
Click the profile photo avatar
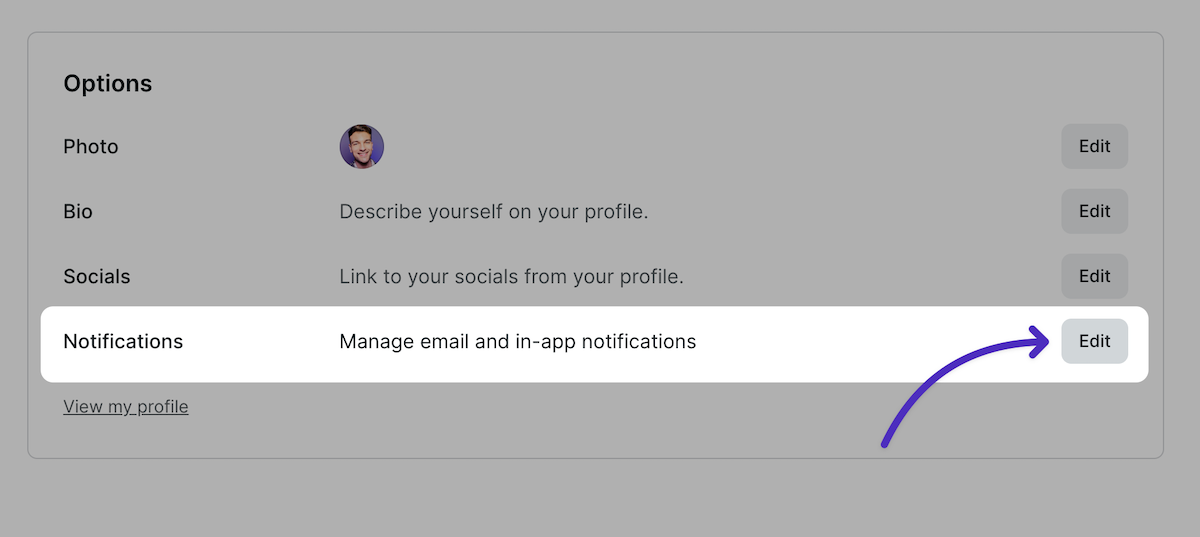pos(362,147)
